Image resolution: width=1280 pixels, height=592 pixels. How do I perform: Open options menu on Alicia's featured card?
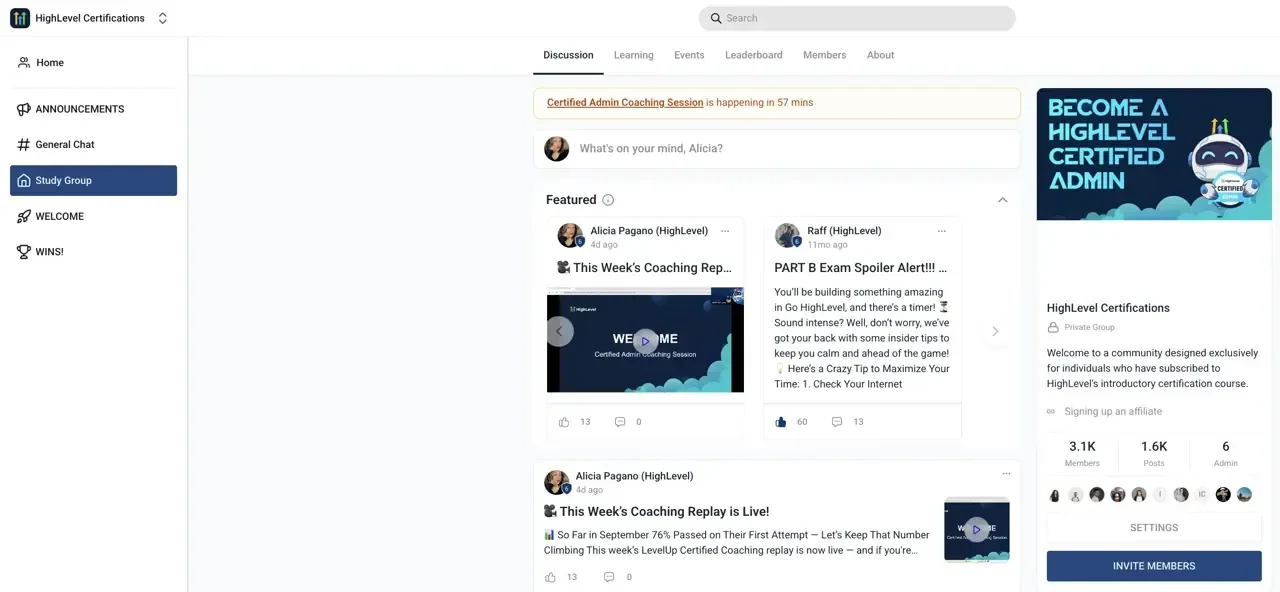tap(725, 231)
